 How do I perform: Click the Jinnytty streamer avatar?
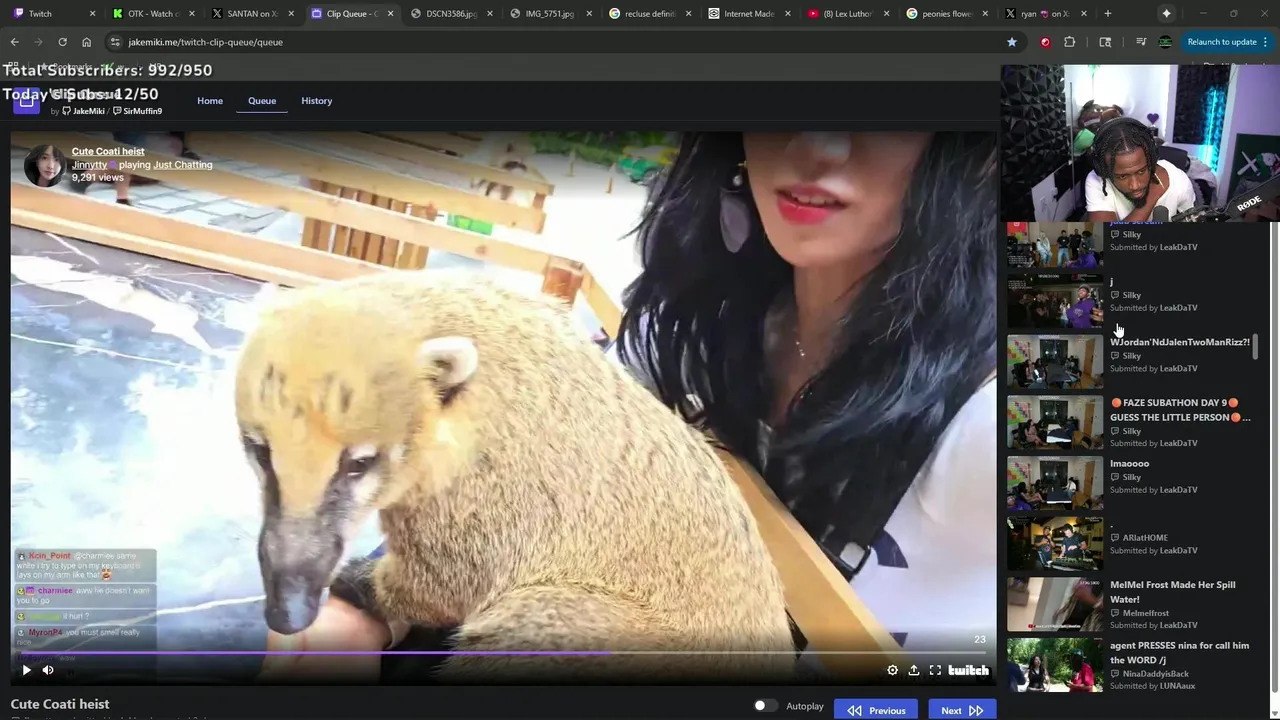44,165
